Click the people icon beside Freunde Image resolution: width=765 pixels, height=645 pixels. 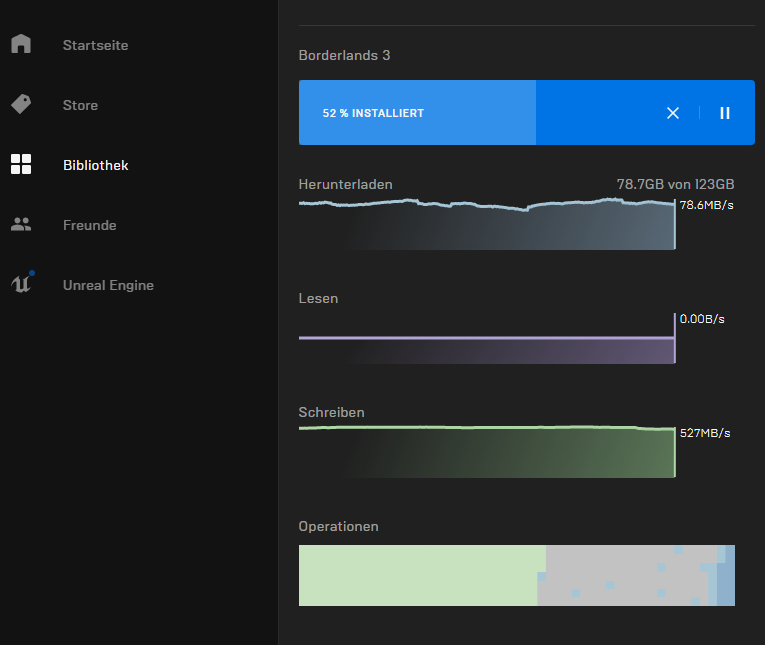click(21, 225)
